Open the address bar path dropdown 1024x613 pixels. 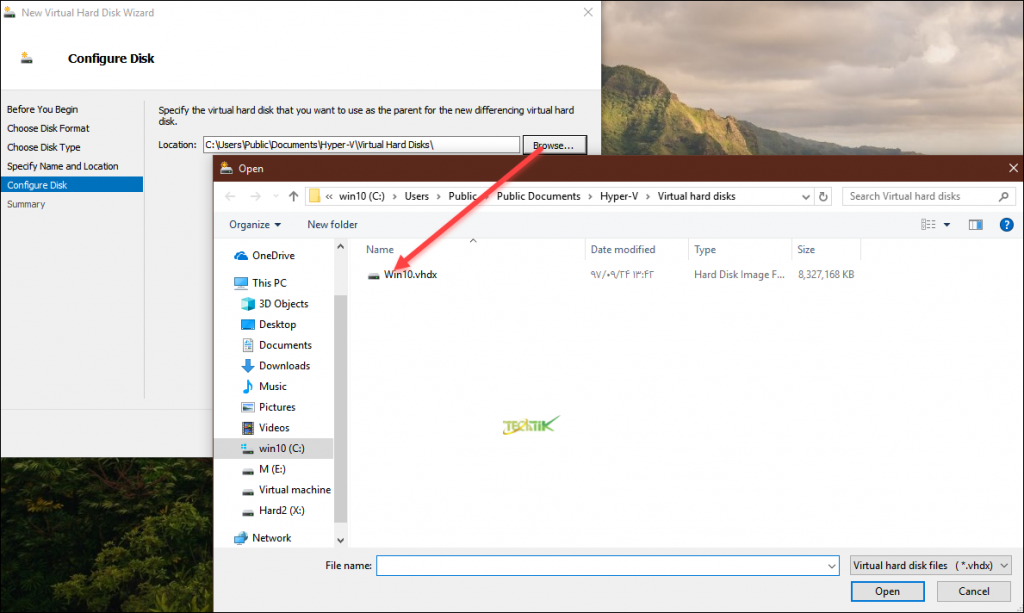point(805,196)
